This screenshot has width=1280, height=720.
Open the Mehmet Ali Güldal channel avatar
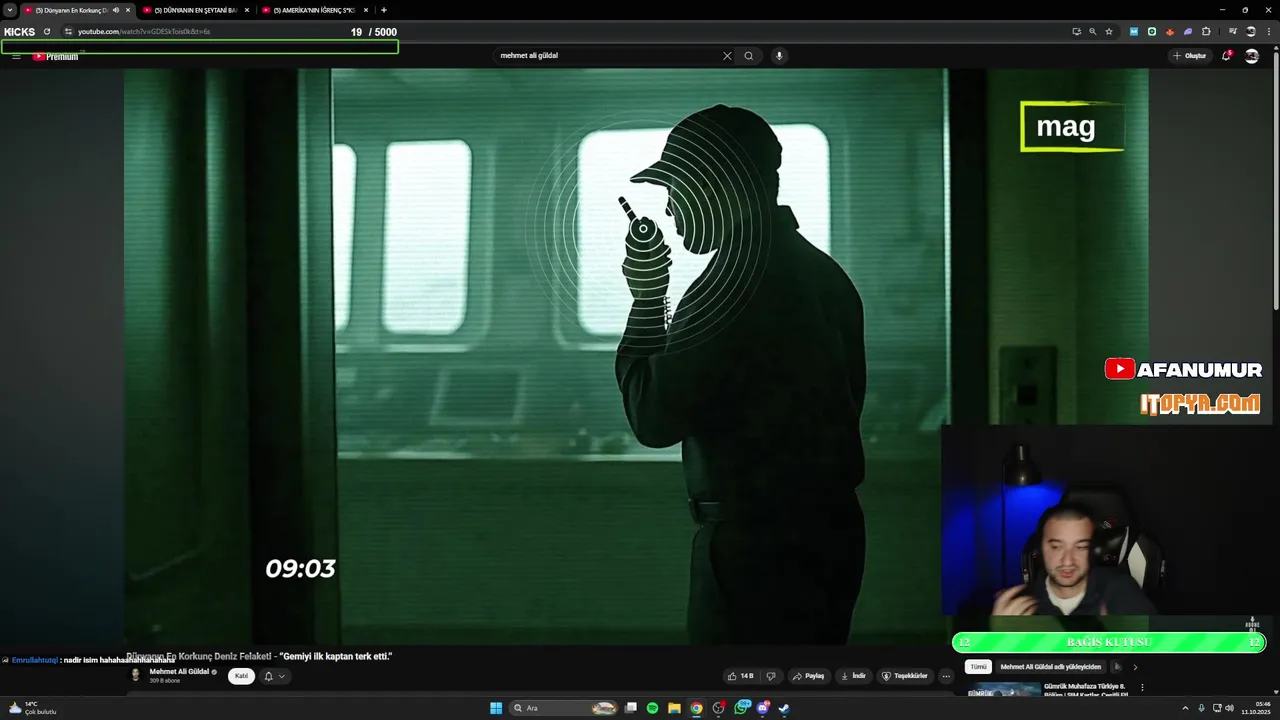[x=136, y=675]
